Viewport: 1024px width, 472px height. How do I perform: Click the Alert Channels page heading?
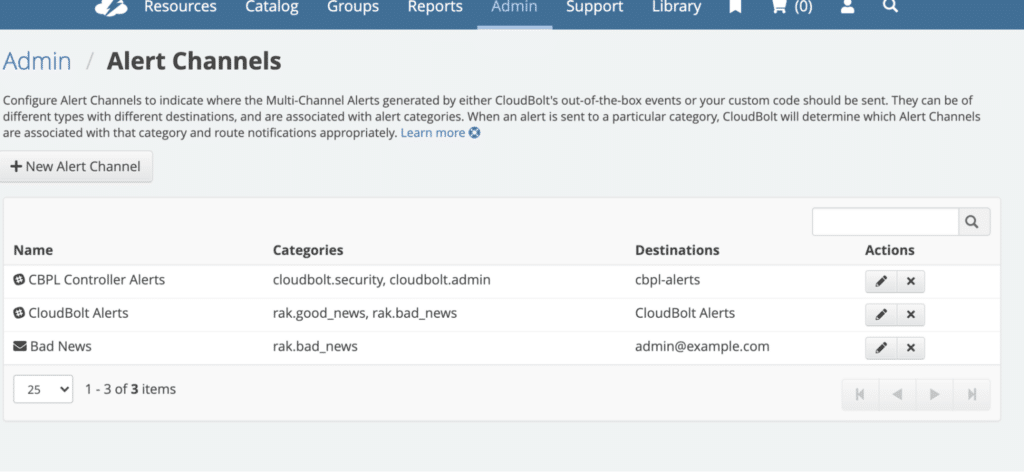tap(194, 61)
